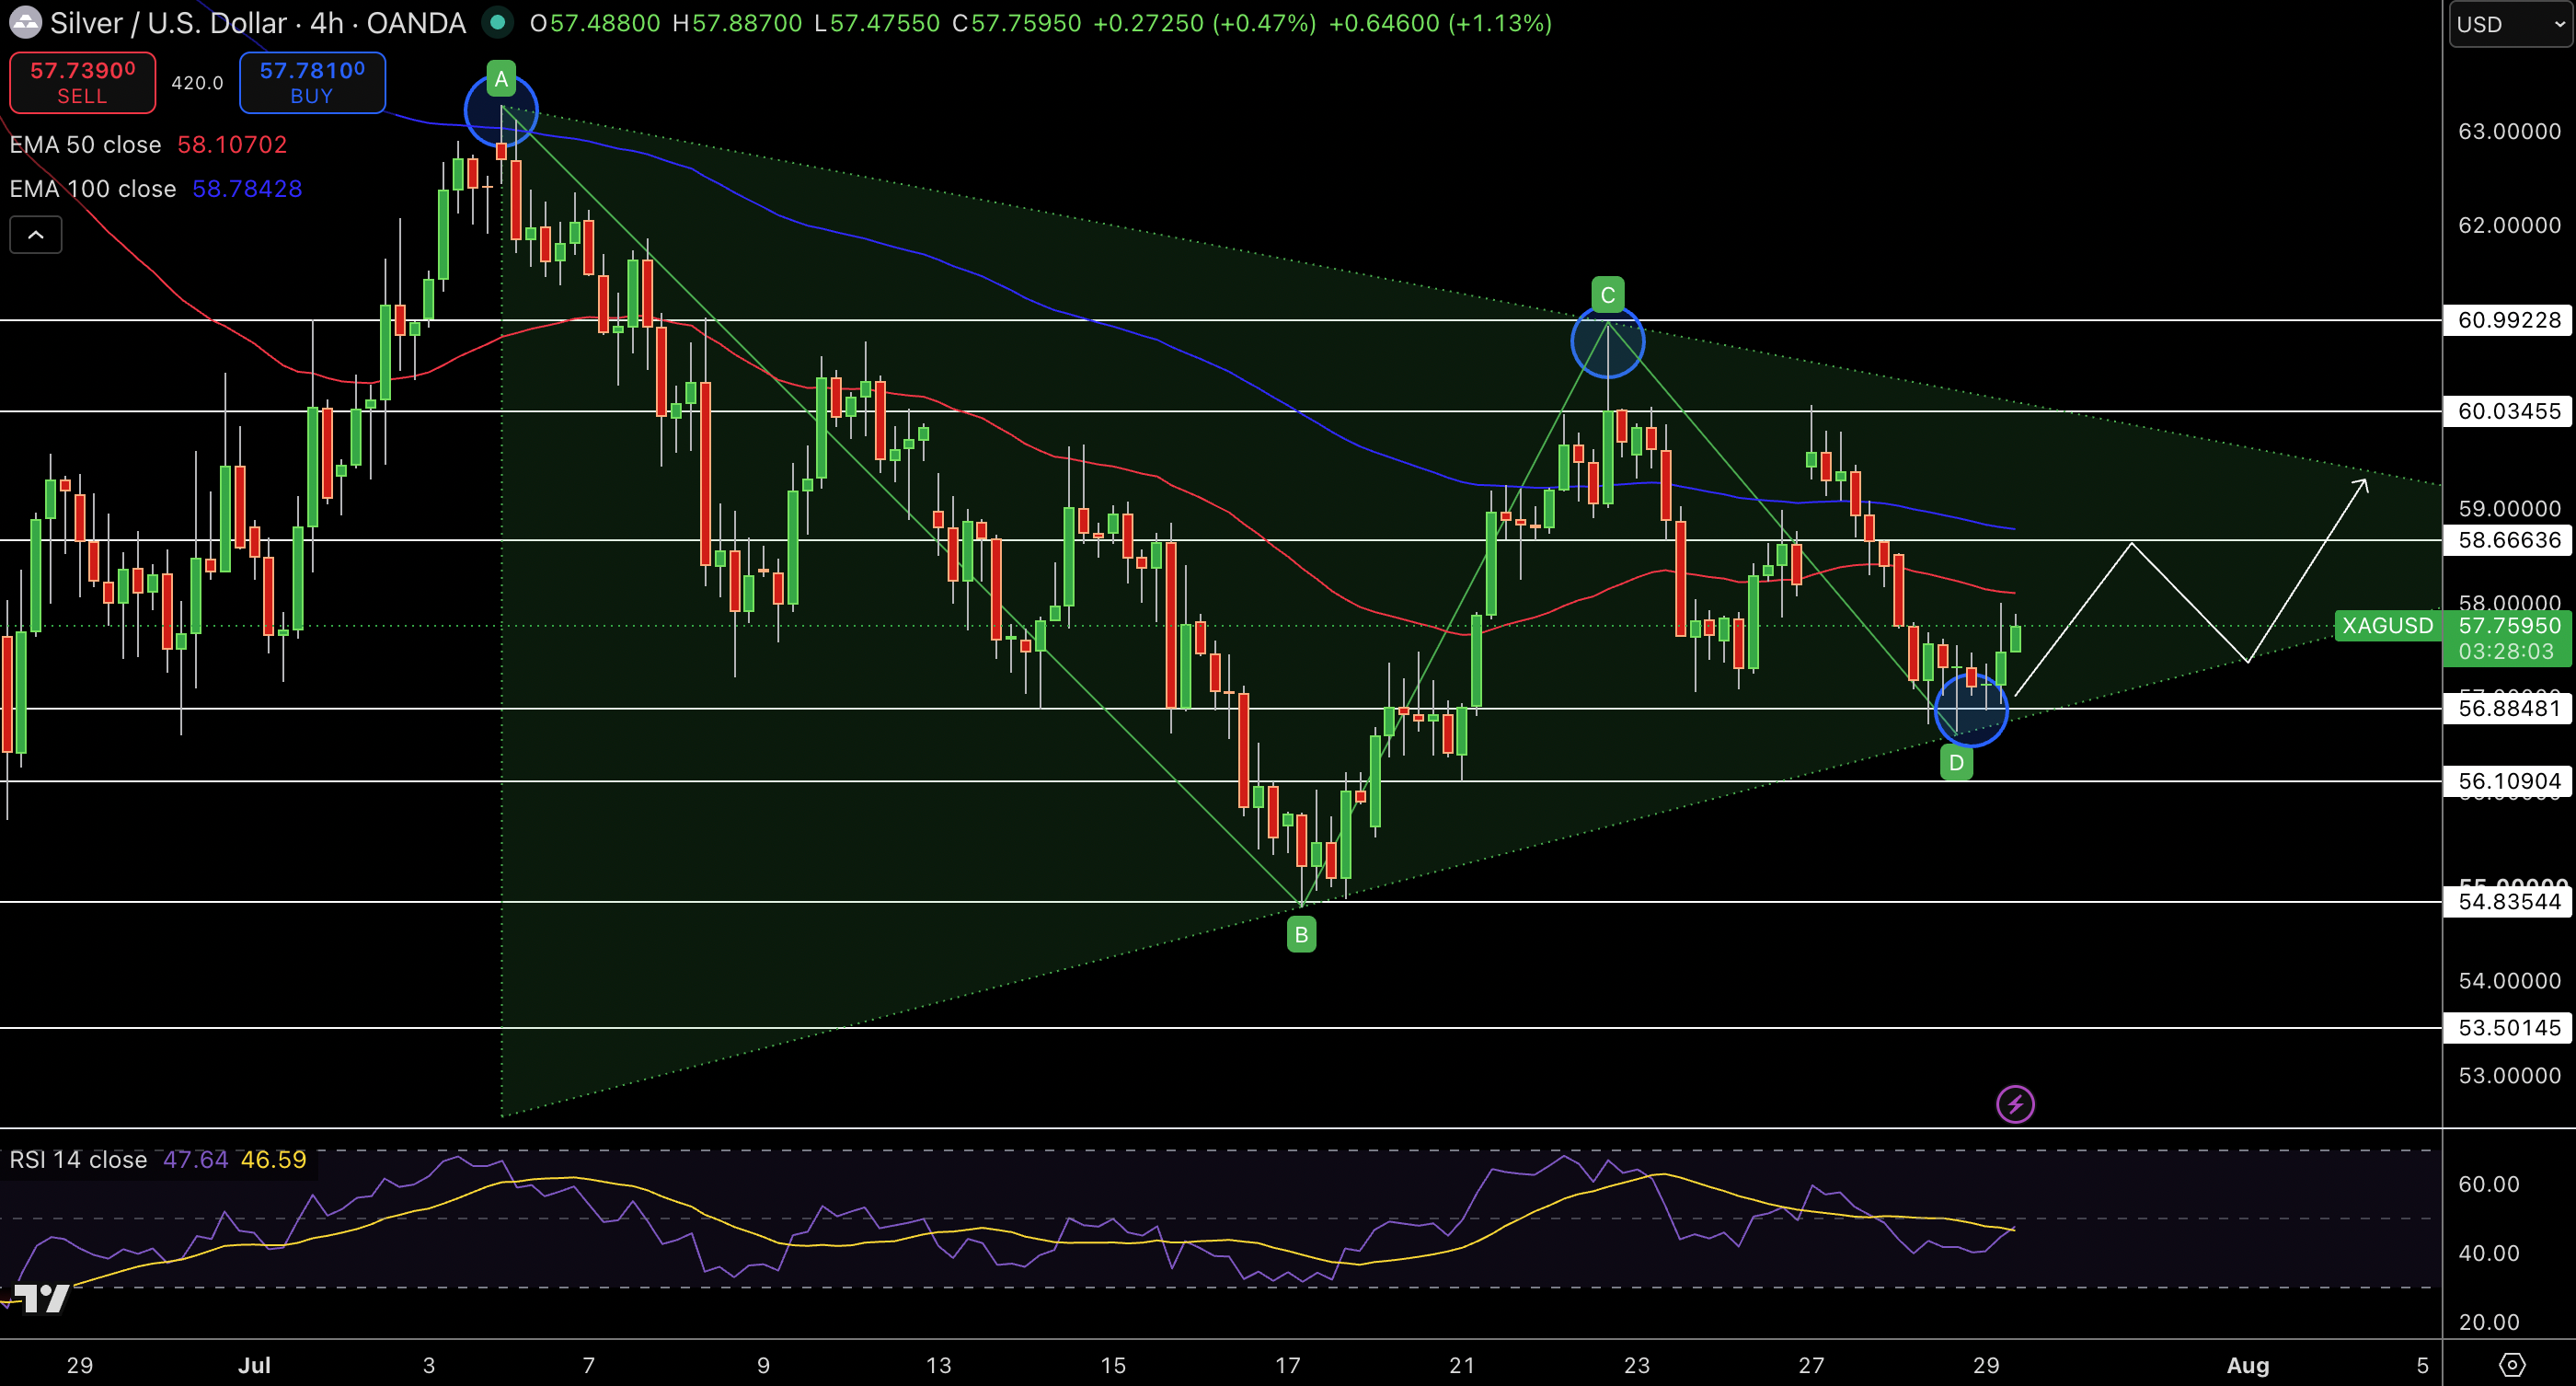2576x1386 pixels.
Task: Click the Silver / U.S. Dollar title
Action: tap(168, 23)
